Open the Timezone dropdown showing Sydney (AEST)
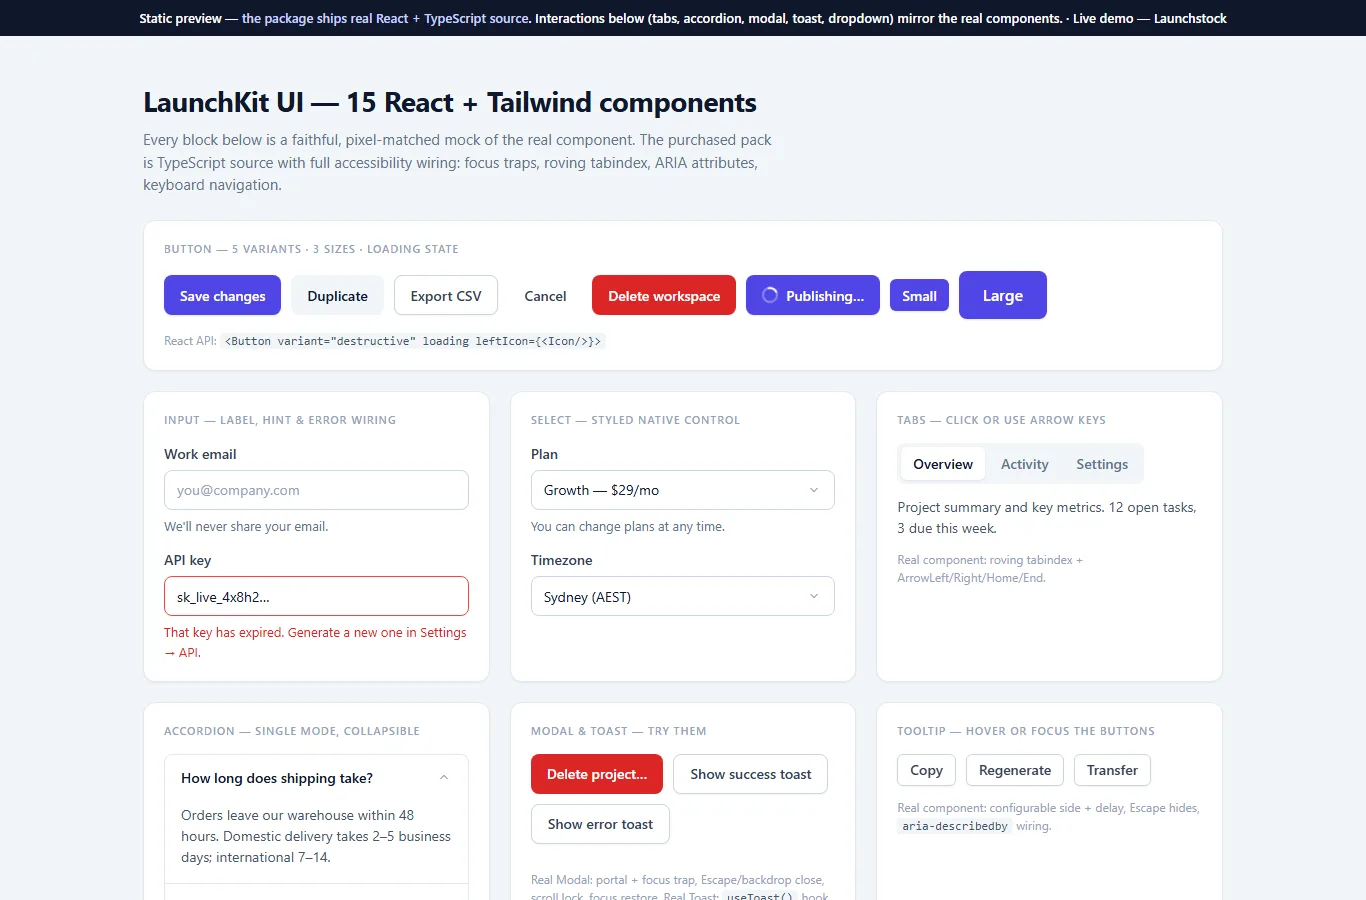 682,597
